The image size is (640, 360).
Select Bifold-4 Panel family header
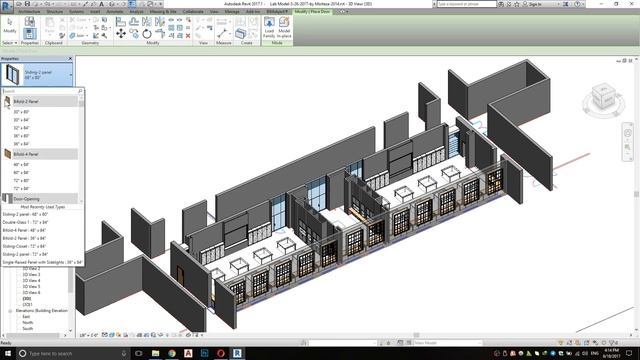40,154
